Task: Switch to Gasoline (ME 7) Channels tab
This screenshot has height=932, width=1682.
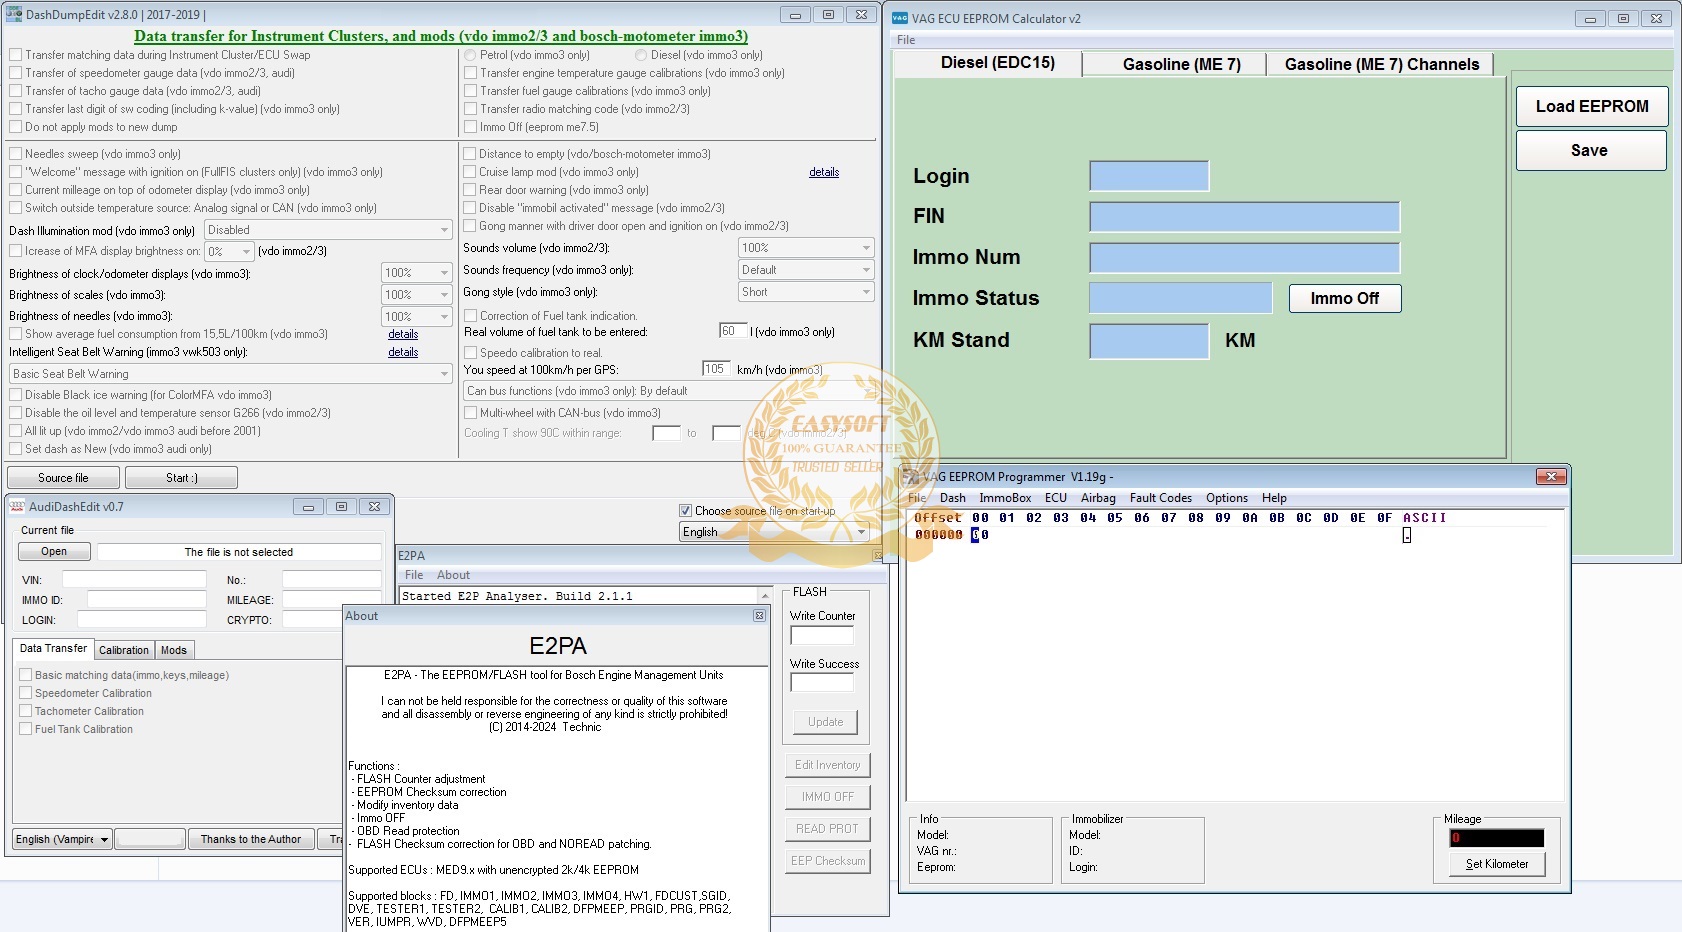Action: pyautogui.click(x=1381, y=64)
